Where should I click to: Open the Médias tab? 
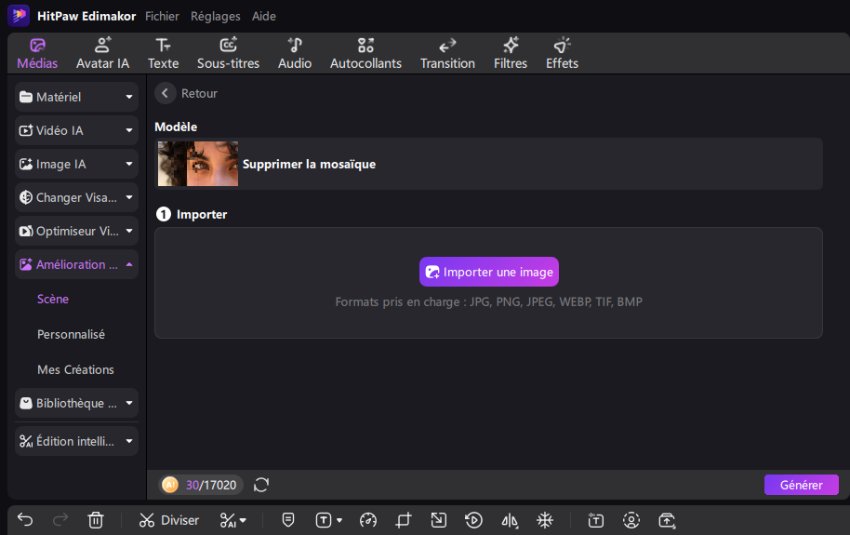tap(37, 54)
